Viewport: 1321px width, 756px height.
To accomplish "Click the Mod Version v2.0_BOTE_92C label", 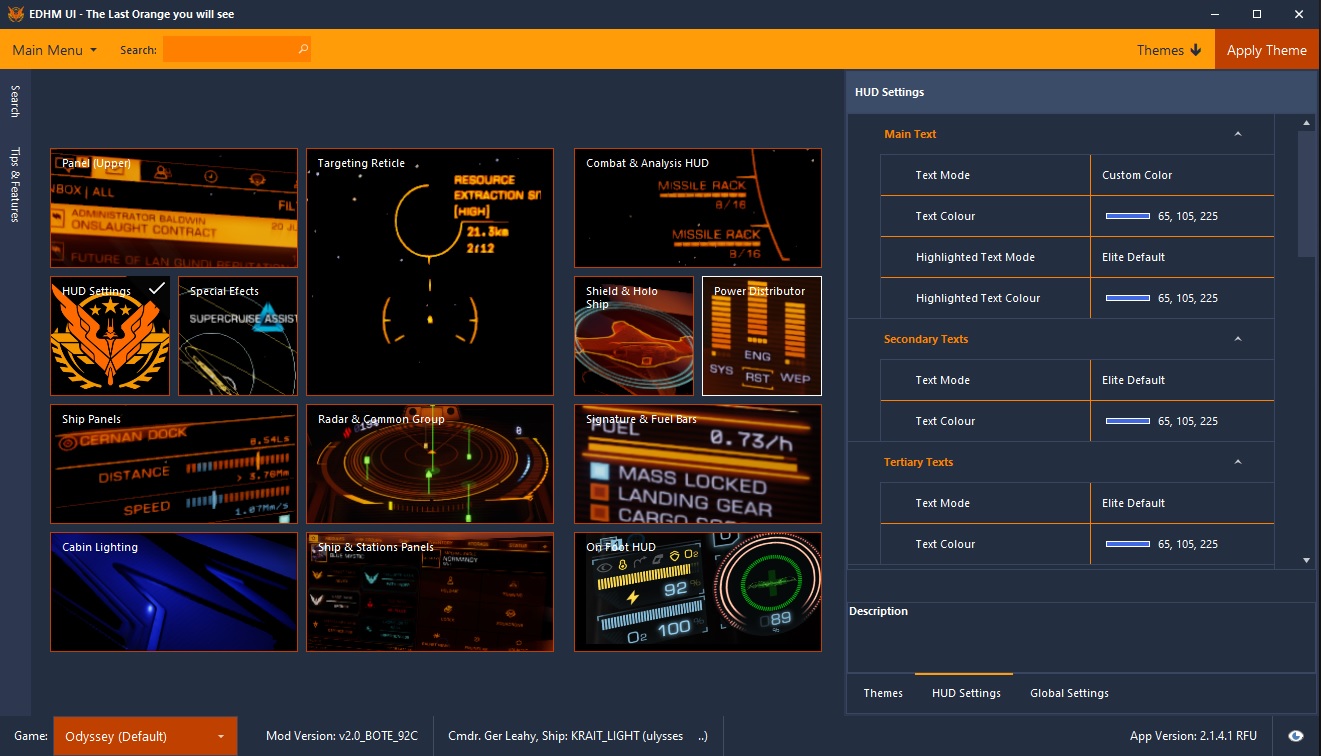I will pos(341,736).
